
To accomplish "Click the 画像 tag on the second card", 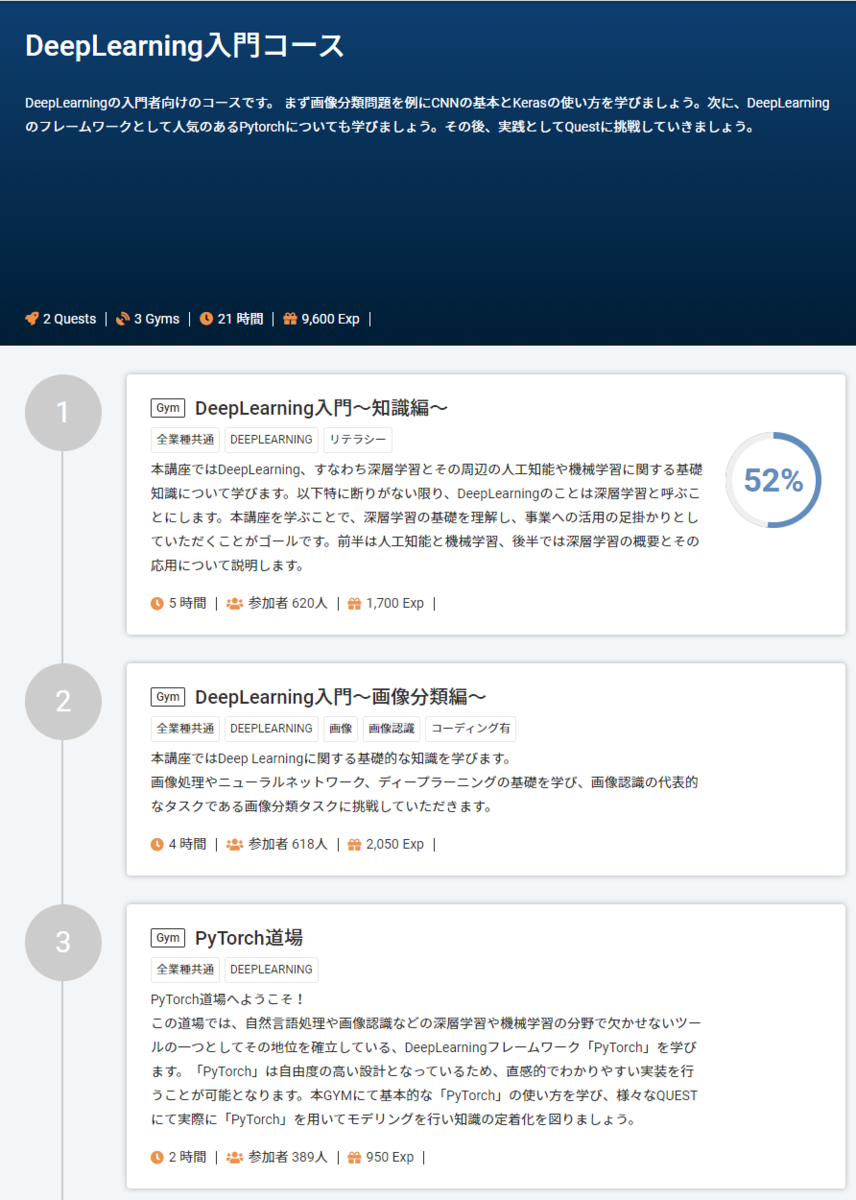I will (x=340, y=728).
